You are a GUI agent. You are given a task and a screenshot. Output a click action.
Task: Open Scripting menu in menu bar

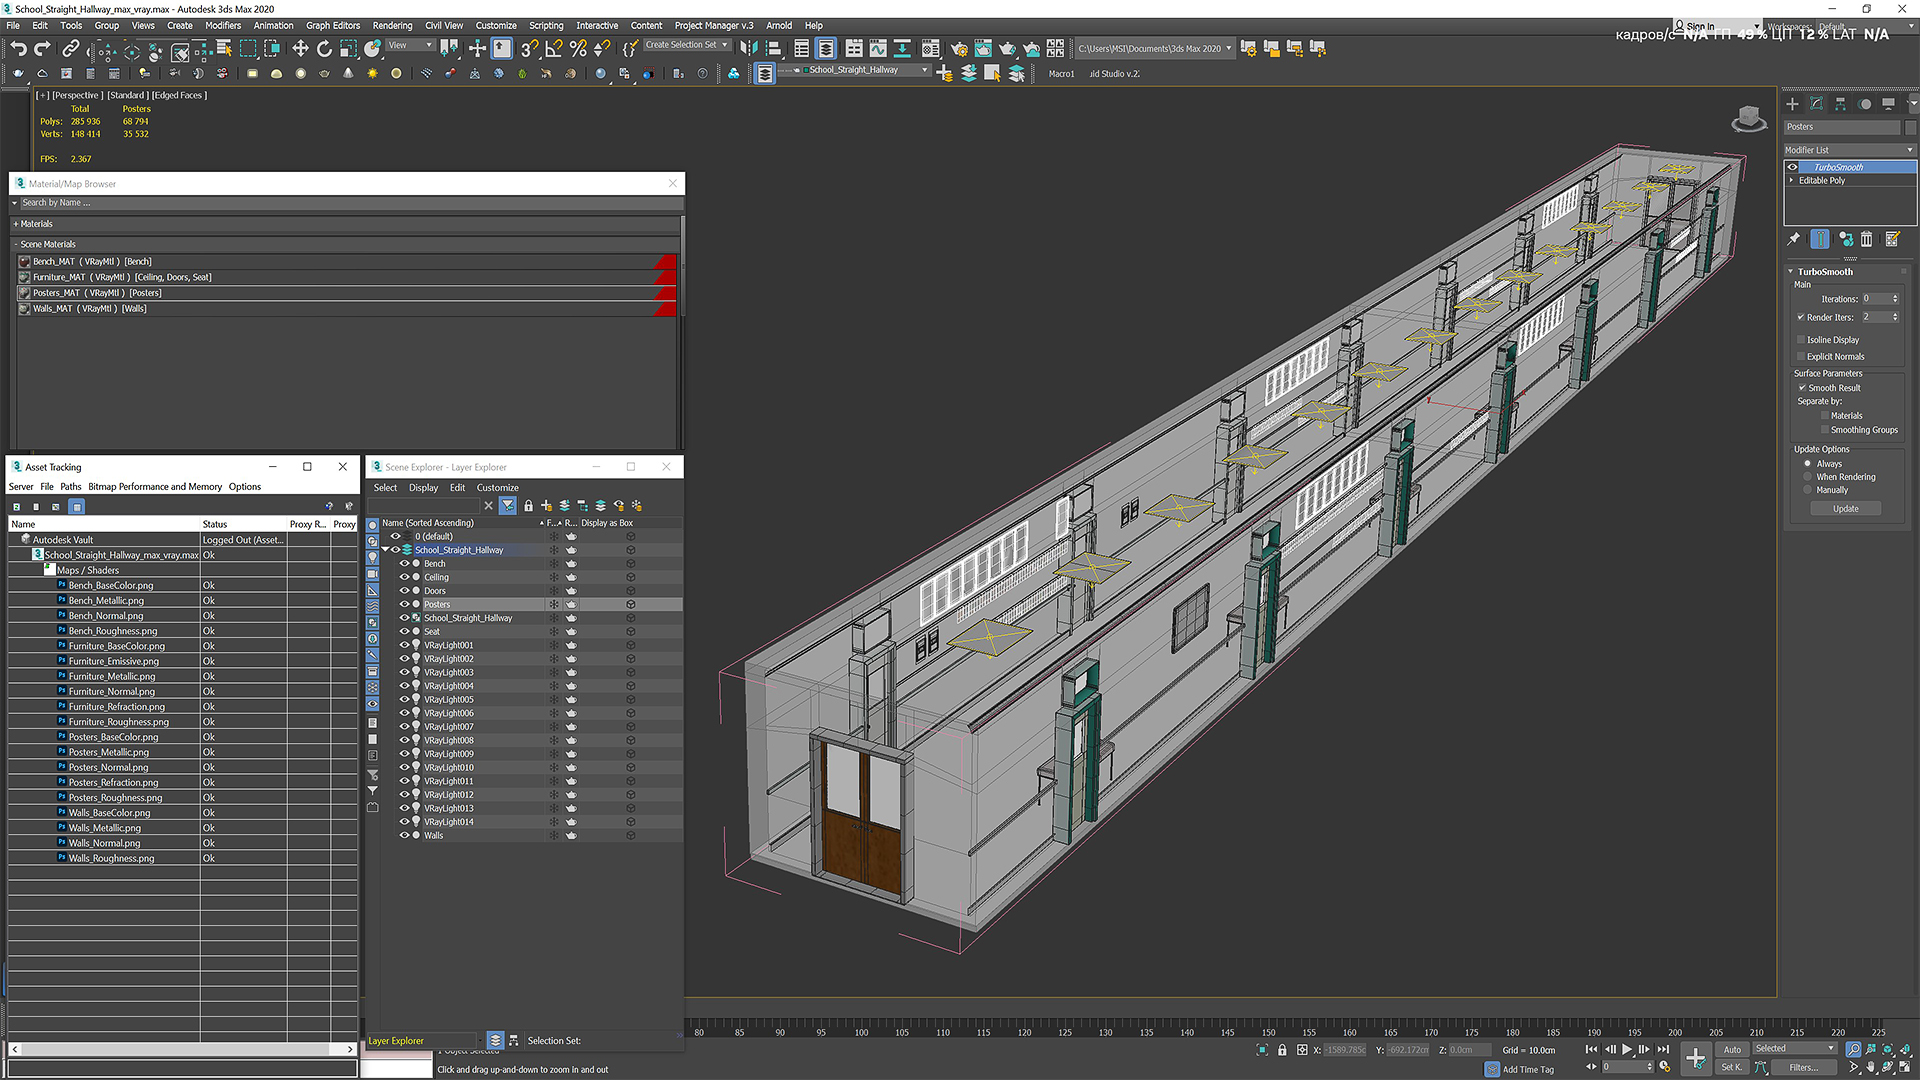546,26
